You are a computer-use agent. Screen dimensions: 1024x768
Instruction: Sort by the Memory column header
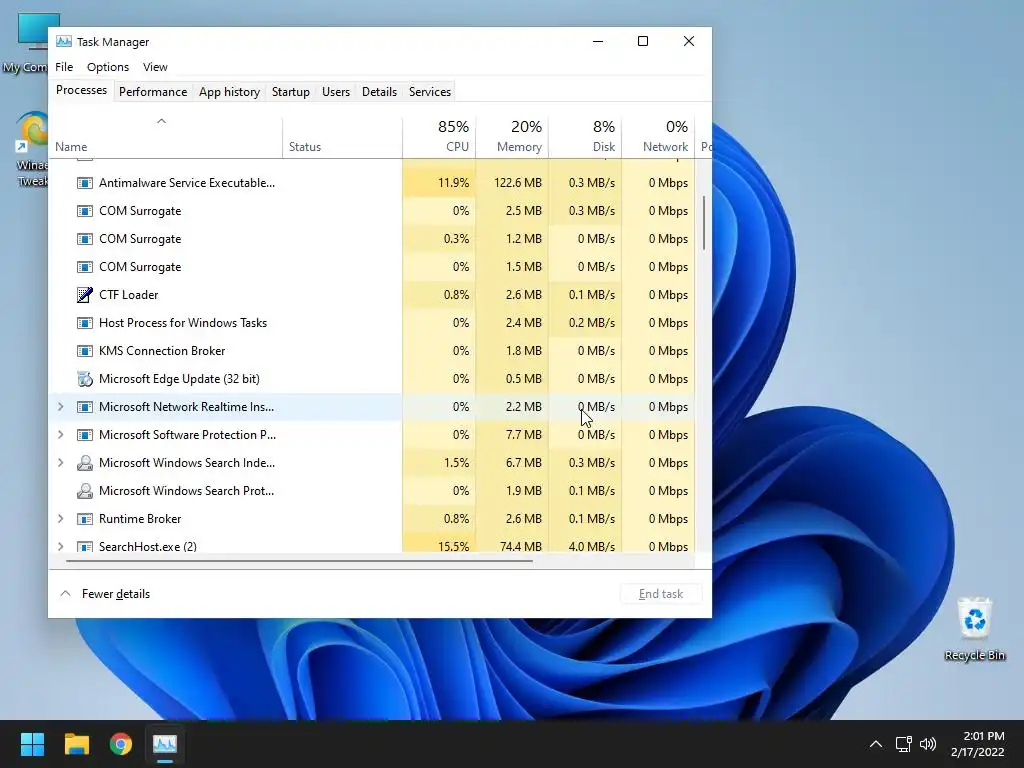(512, 137)
